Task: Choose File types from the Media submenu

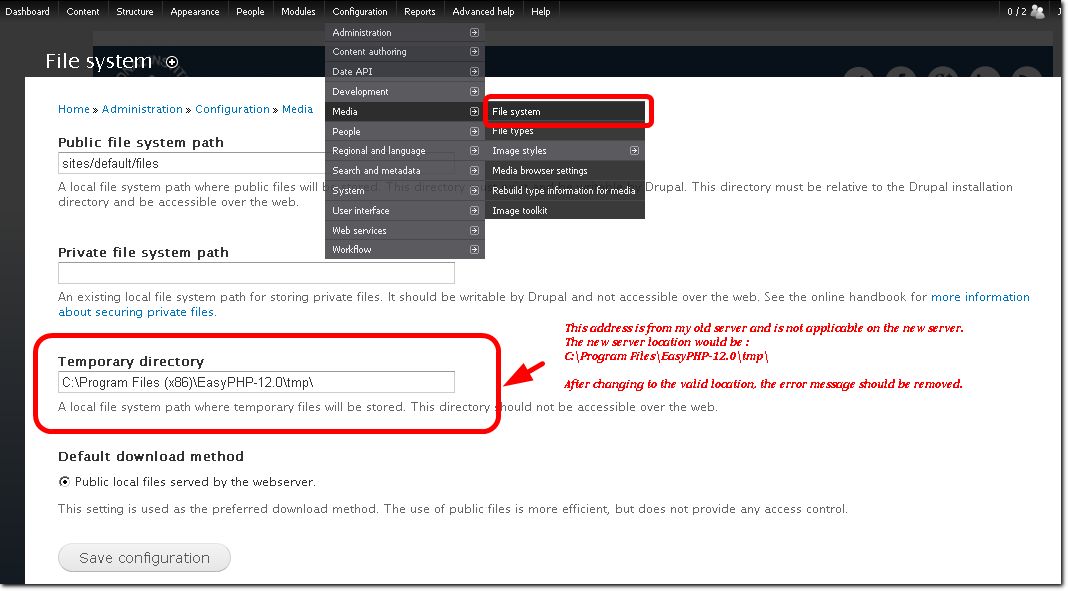Action: [x=513, y=131]
